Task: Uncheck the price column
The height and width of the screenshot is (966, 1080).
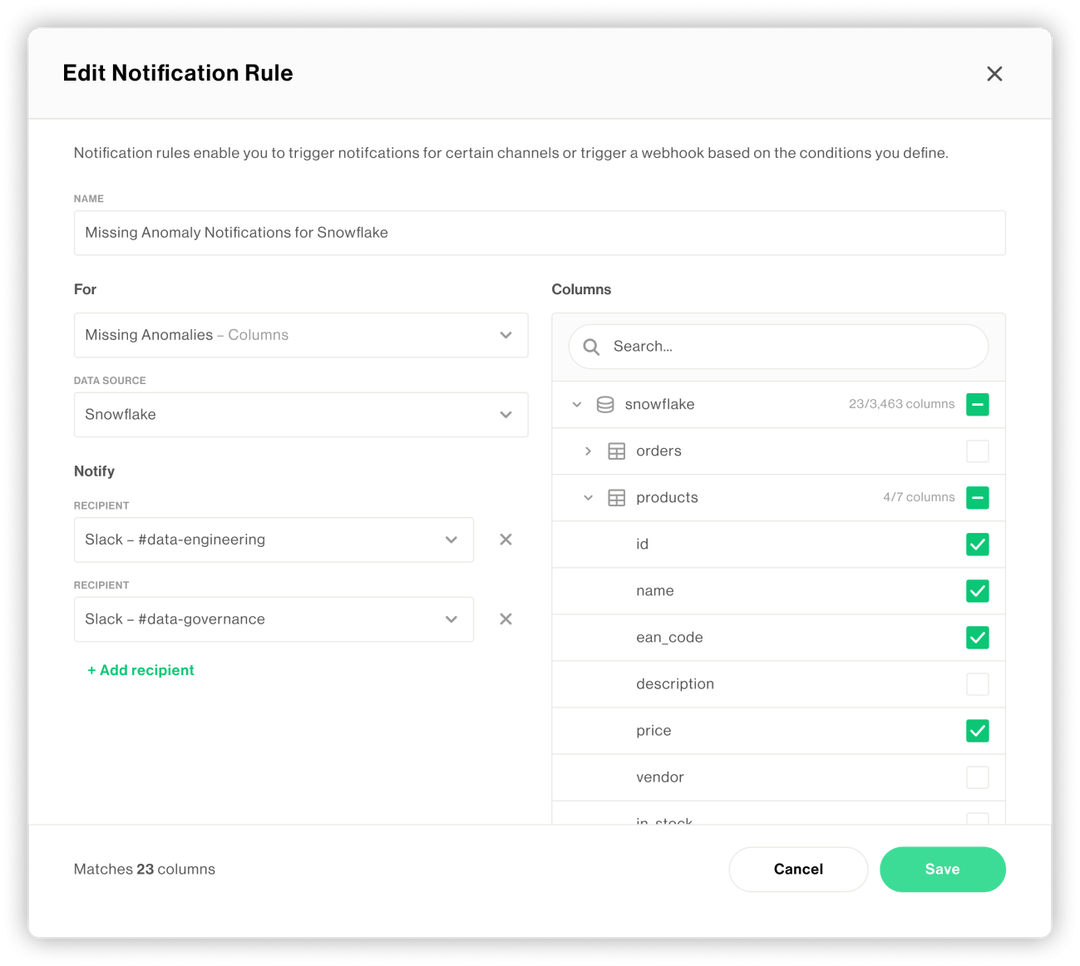Action: (977, 730)
